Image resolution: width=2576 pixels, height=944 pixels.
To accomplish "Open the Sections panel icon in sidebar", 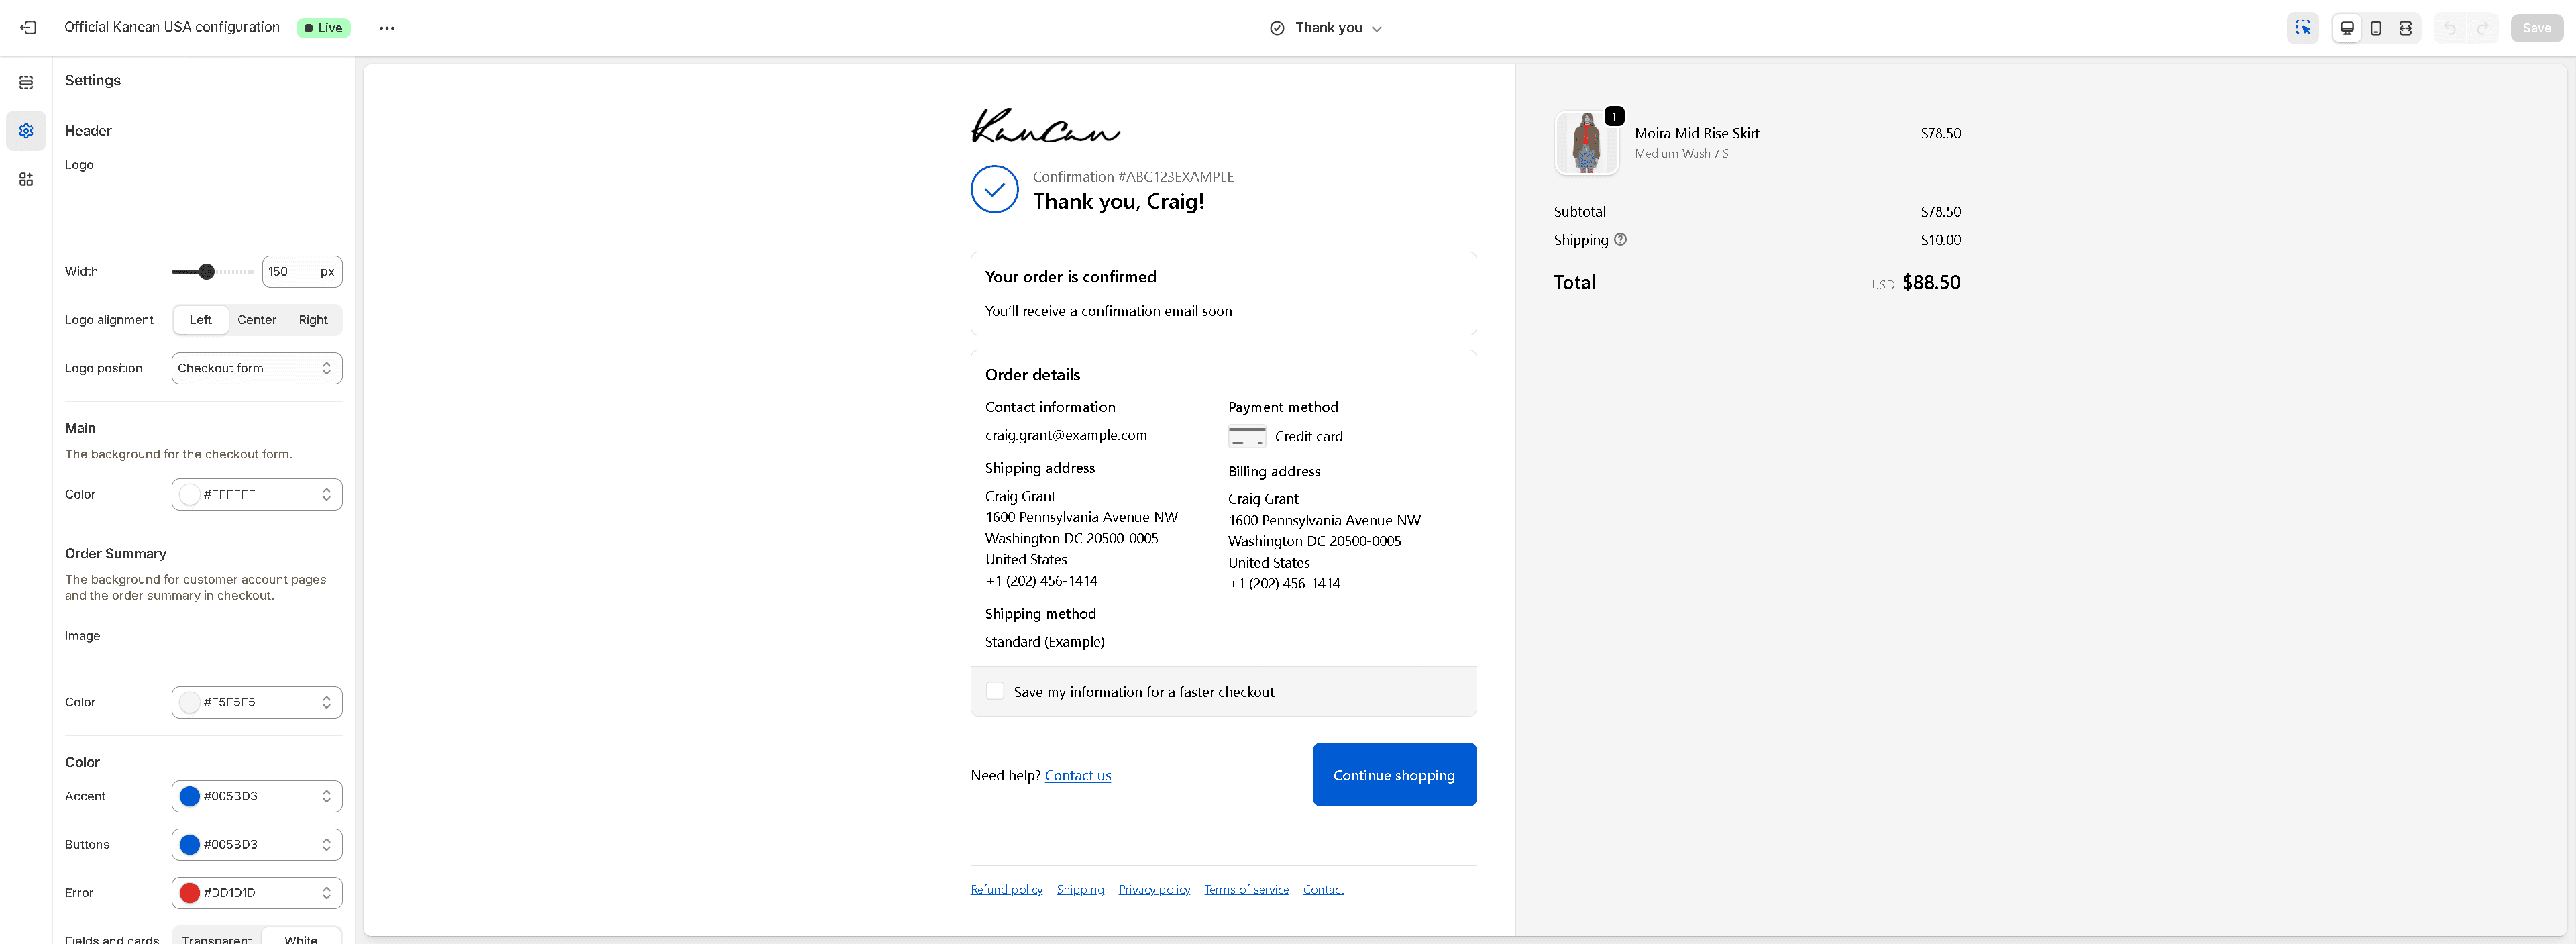I will tap(26, 82).
